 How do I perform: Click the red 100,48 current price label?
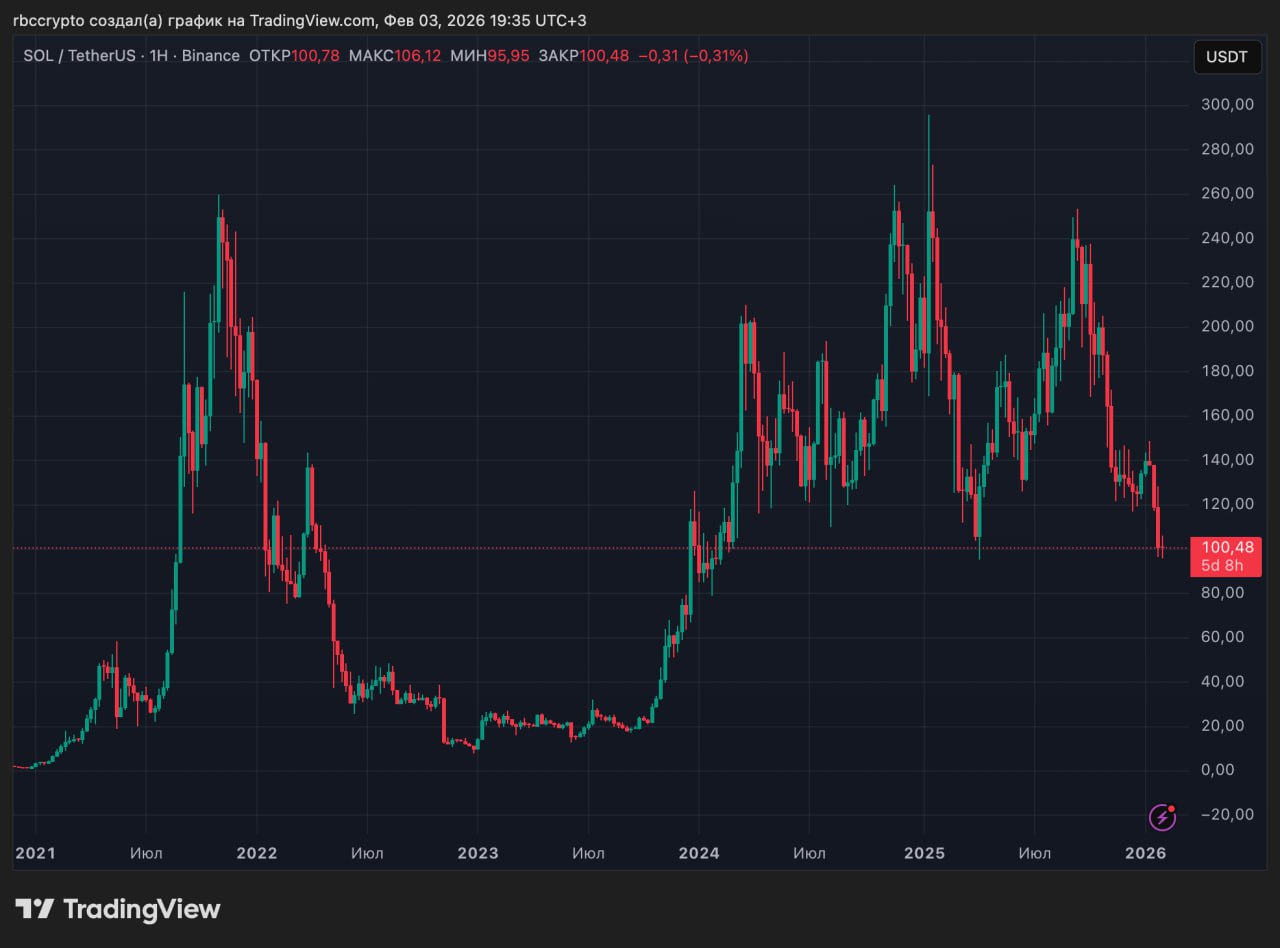click(1225, 547)
